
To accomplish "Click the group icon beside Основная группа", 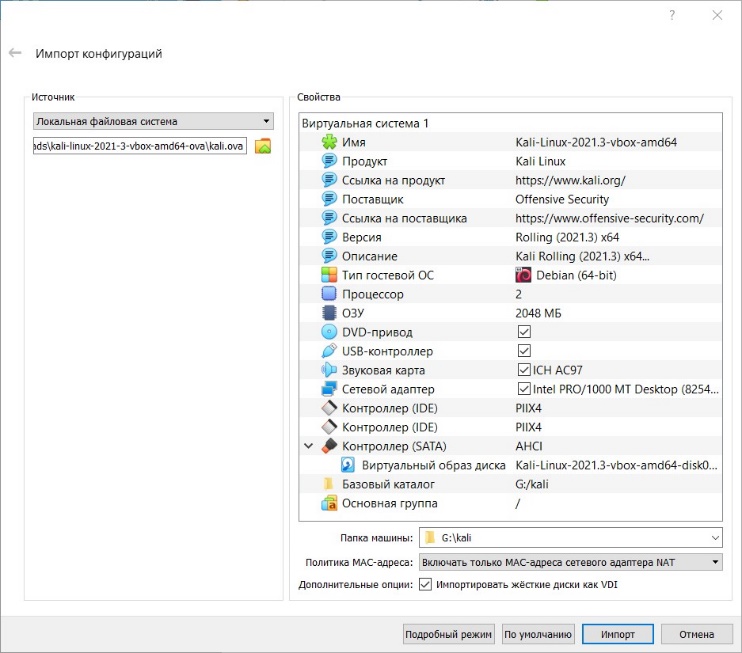I will (329, 503).
